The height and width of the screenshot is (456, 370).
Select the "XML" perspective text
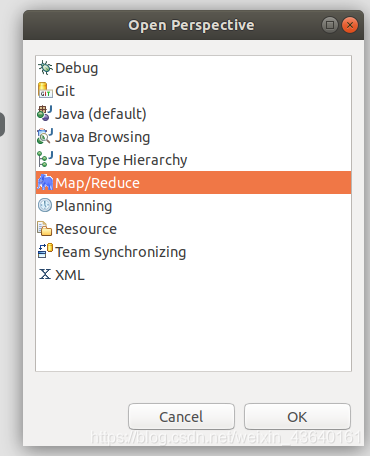70,275
